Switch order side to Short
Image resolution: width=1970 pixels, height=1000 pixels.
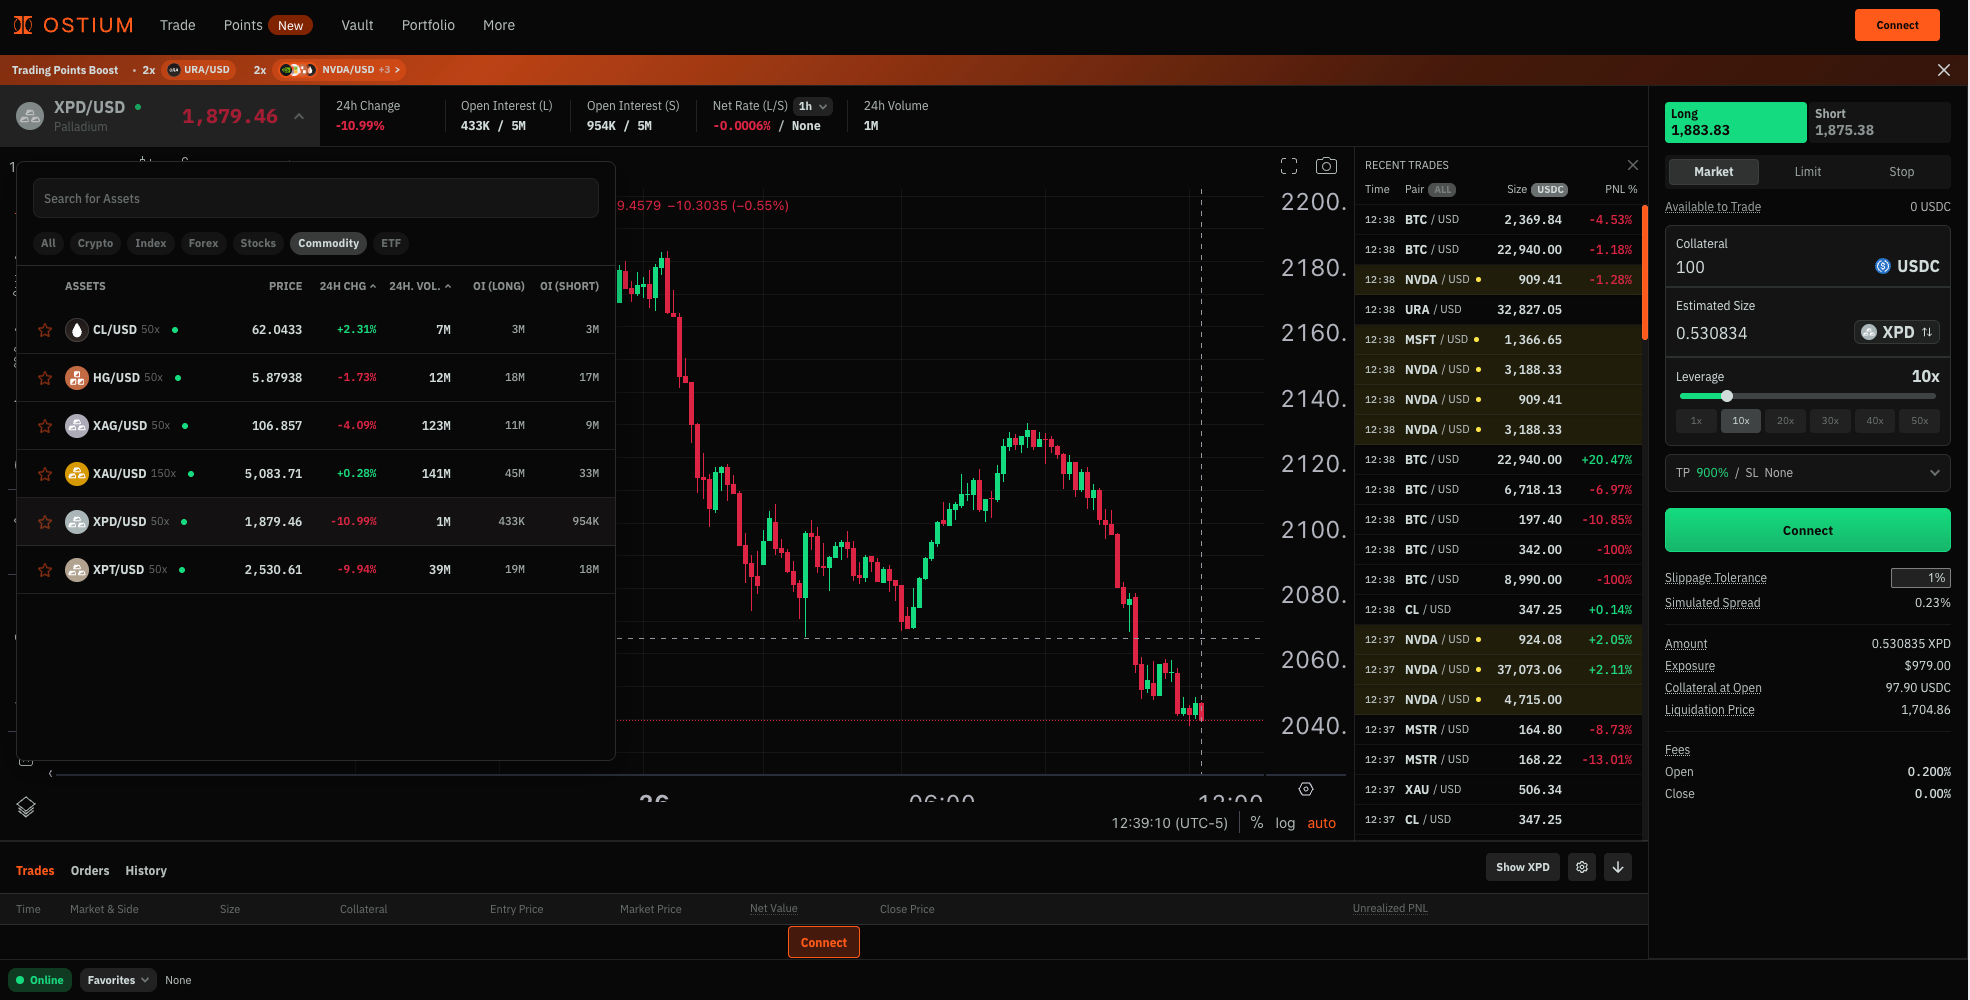pyautogui.click(x=1877, y=122)
